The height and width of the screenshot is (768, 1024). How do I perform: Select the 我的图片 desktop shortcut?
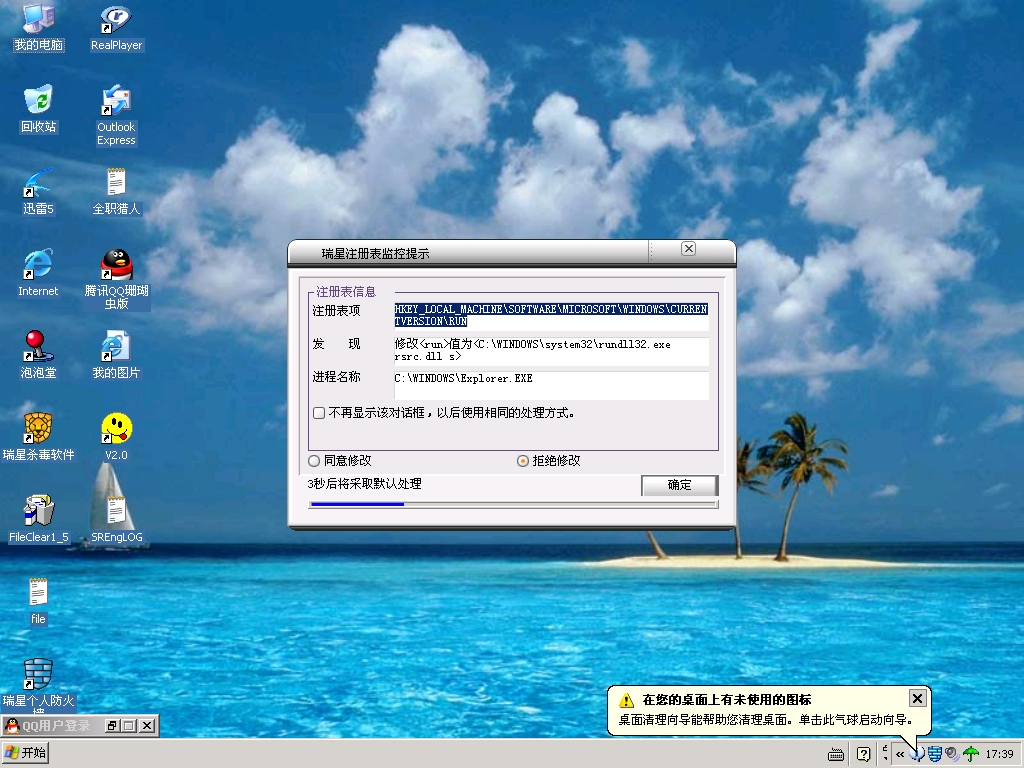[116, 355]
